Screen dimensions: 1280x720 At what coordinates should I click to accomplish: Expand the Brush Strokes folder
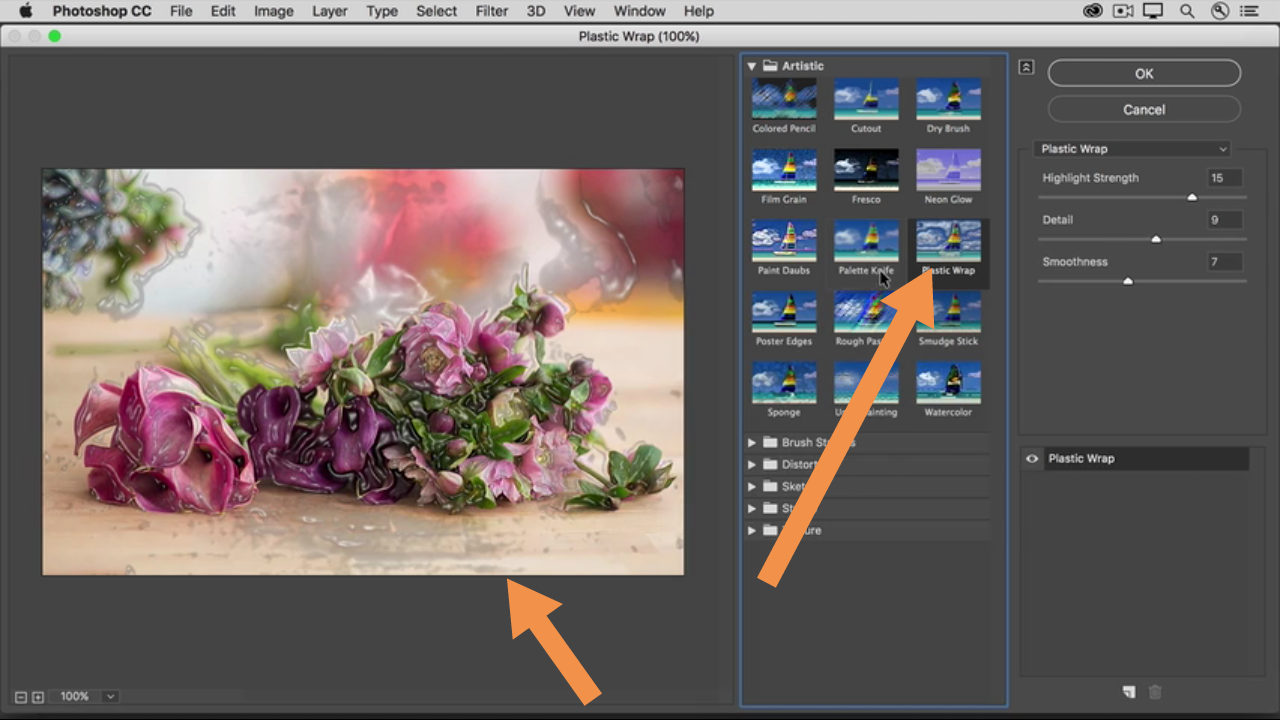click(752, 442)
